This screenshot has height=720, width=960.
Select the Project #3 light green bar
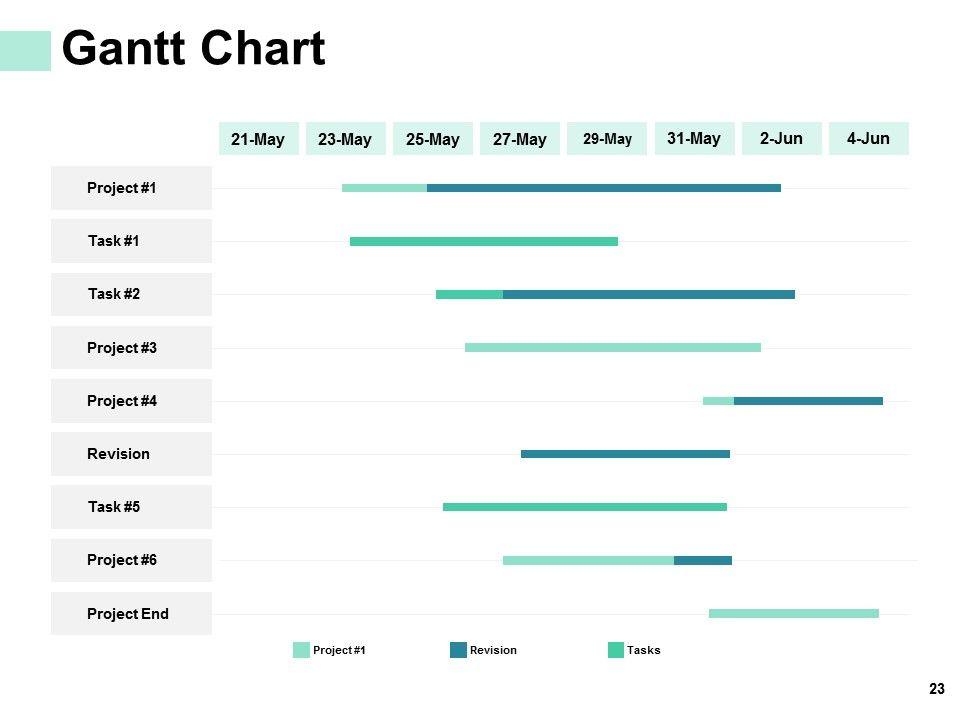click(x=612, y=348)
